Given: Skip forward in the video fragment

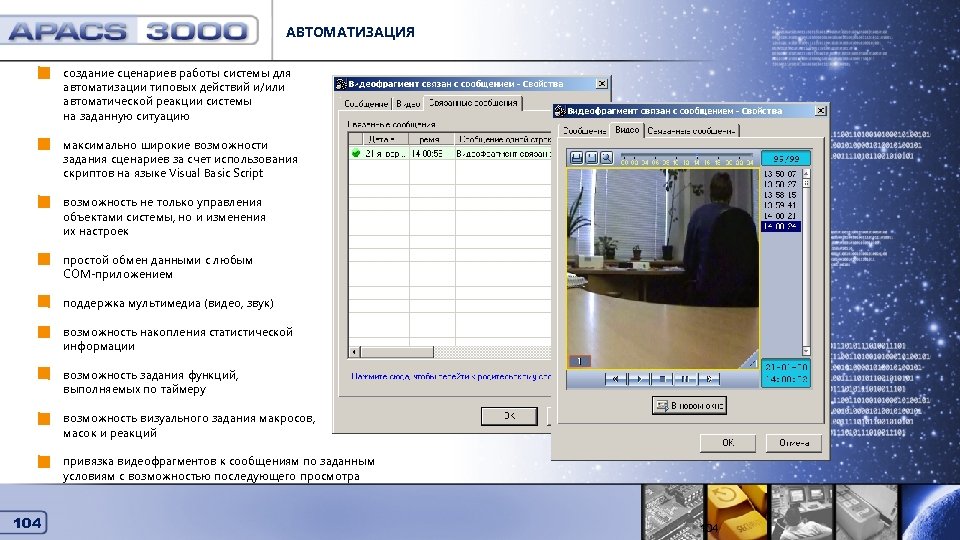Looking at the screenshot, I should (708, 379).
